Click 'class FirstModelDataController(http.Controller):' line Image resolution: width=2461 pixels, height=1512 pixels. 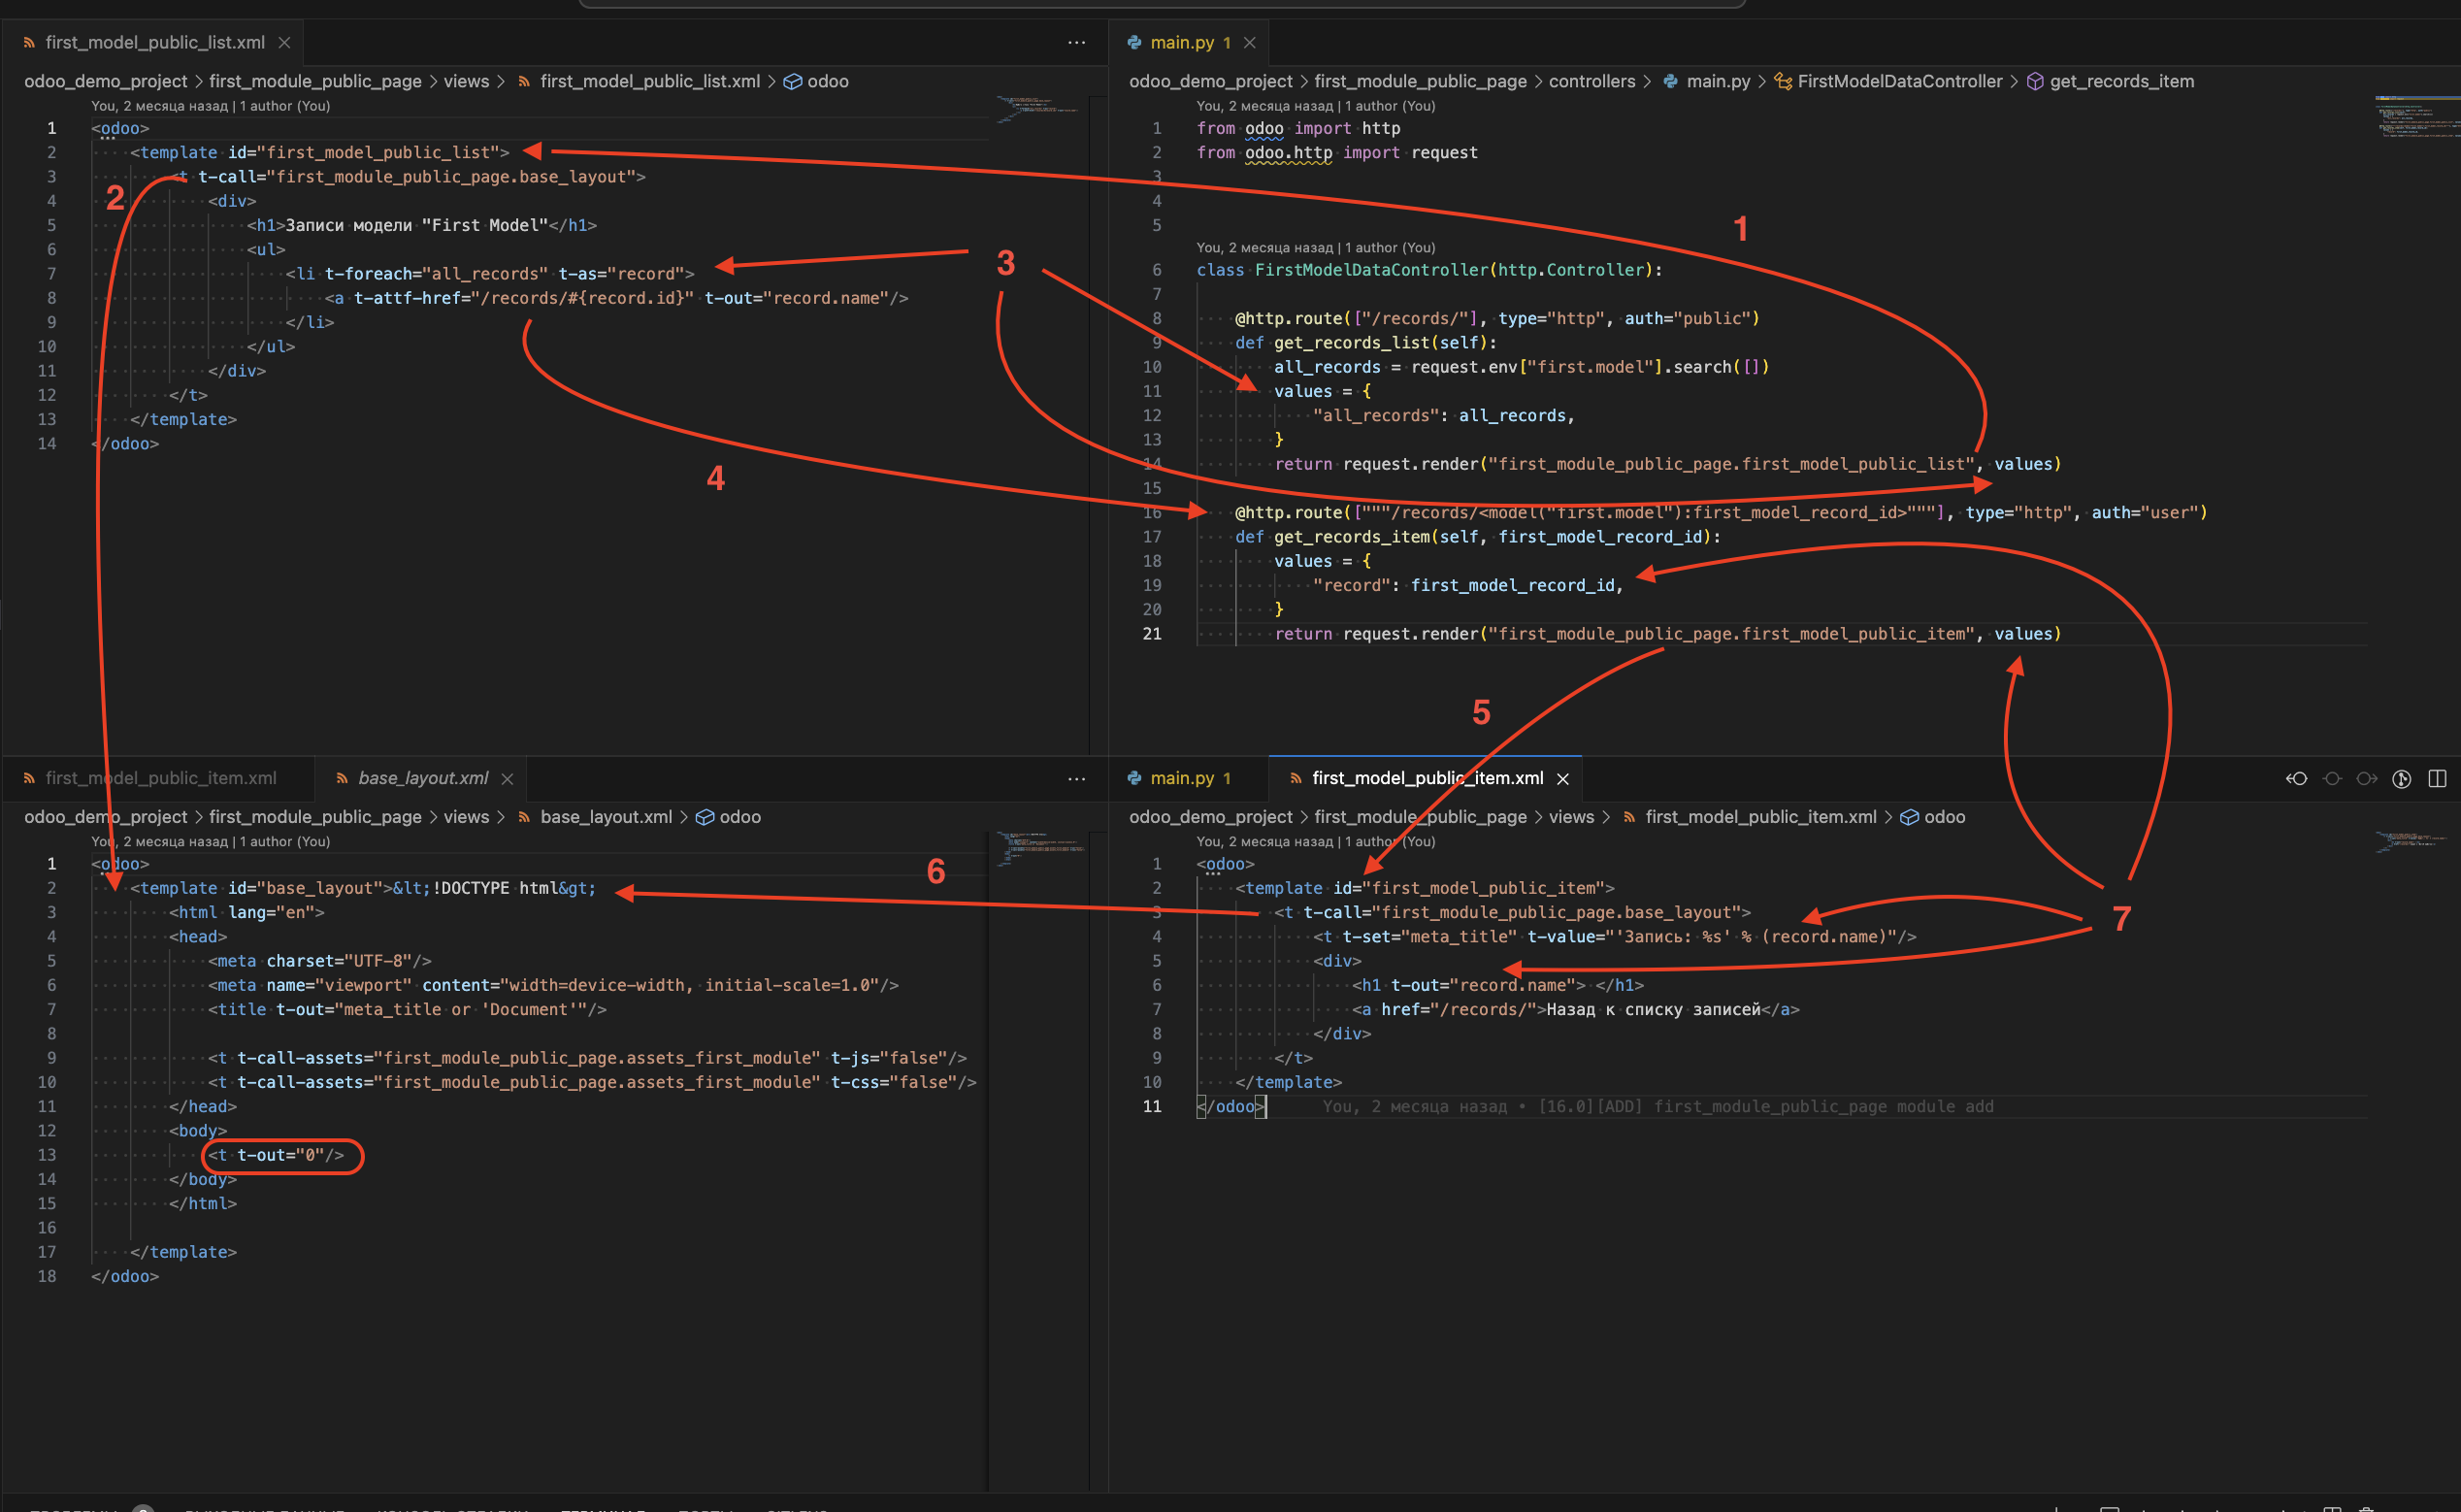tap(1429, 270)
